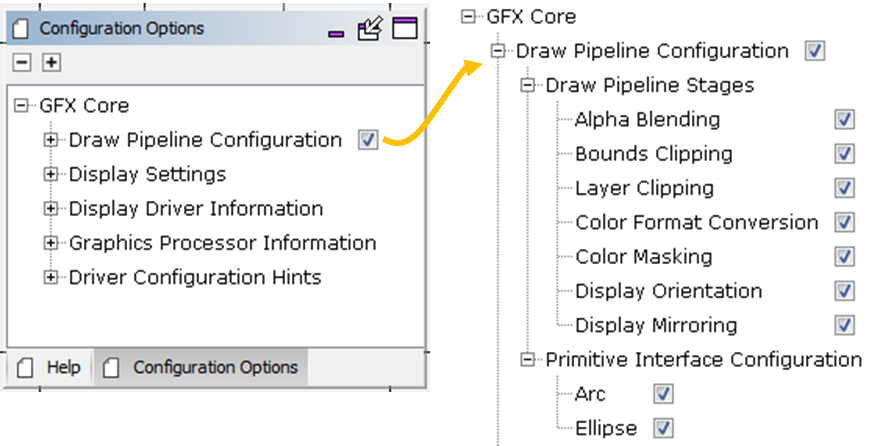Click the Help tab page icon
This screenshot has width=883, height=446.
pos(25,368)
